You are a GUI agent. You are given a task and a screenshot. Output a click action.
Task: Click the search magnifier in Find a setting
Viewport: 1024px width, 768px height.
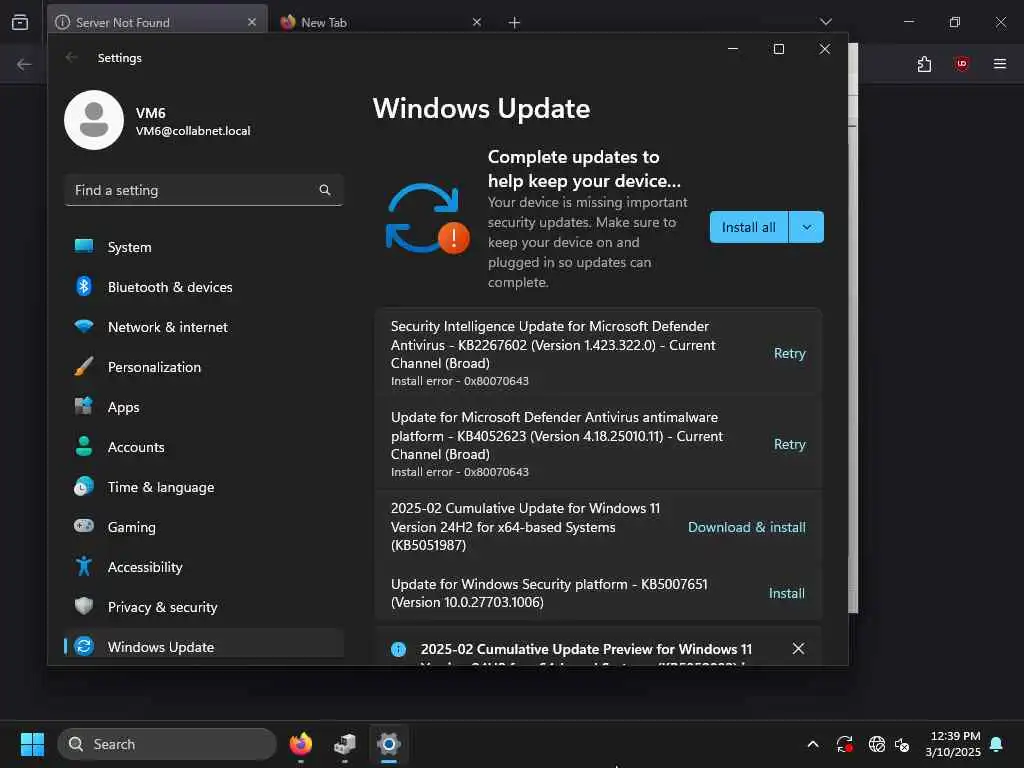pyautogui.click(x=325, y=190)
